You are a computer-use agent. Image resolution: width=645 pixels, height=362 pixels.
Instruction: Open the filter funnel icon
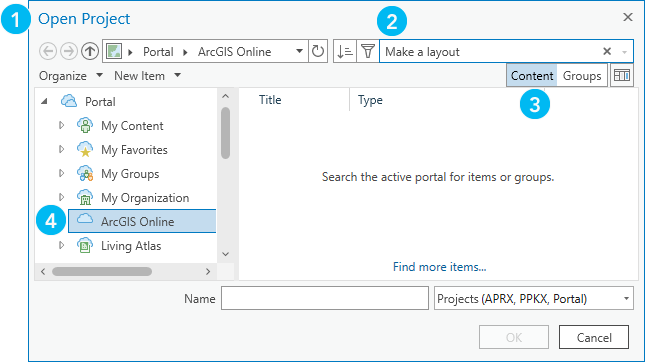click(368, 51)
